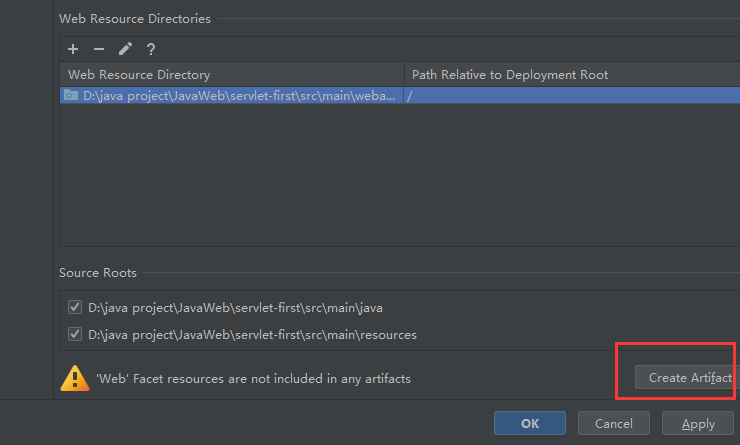Uncheck the src\main\java source root checkbox
The width and height of the screenshot is (740, 445).
coord(75,307)
